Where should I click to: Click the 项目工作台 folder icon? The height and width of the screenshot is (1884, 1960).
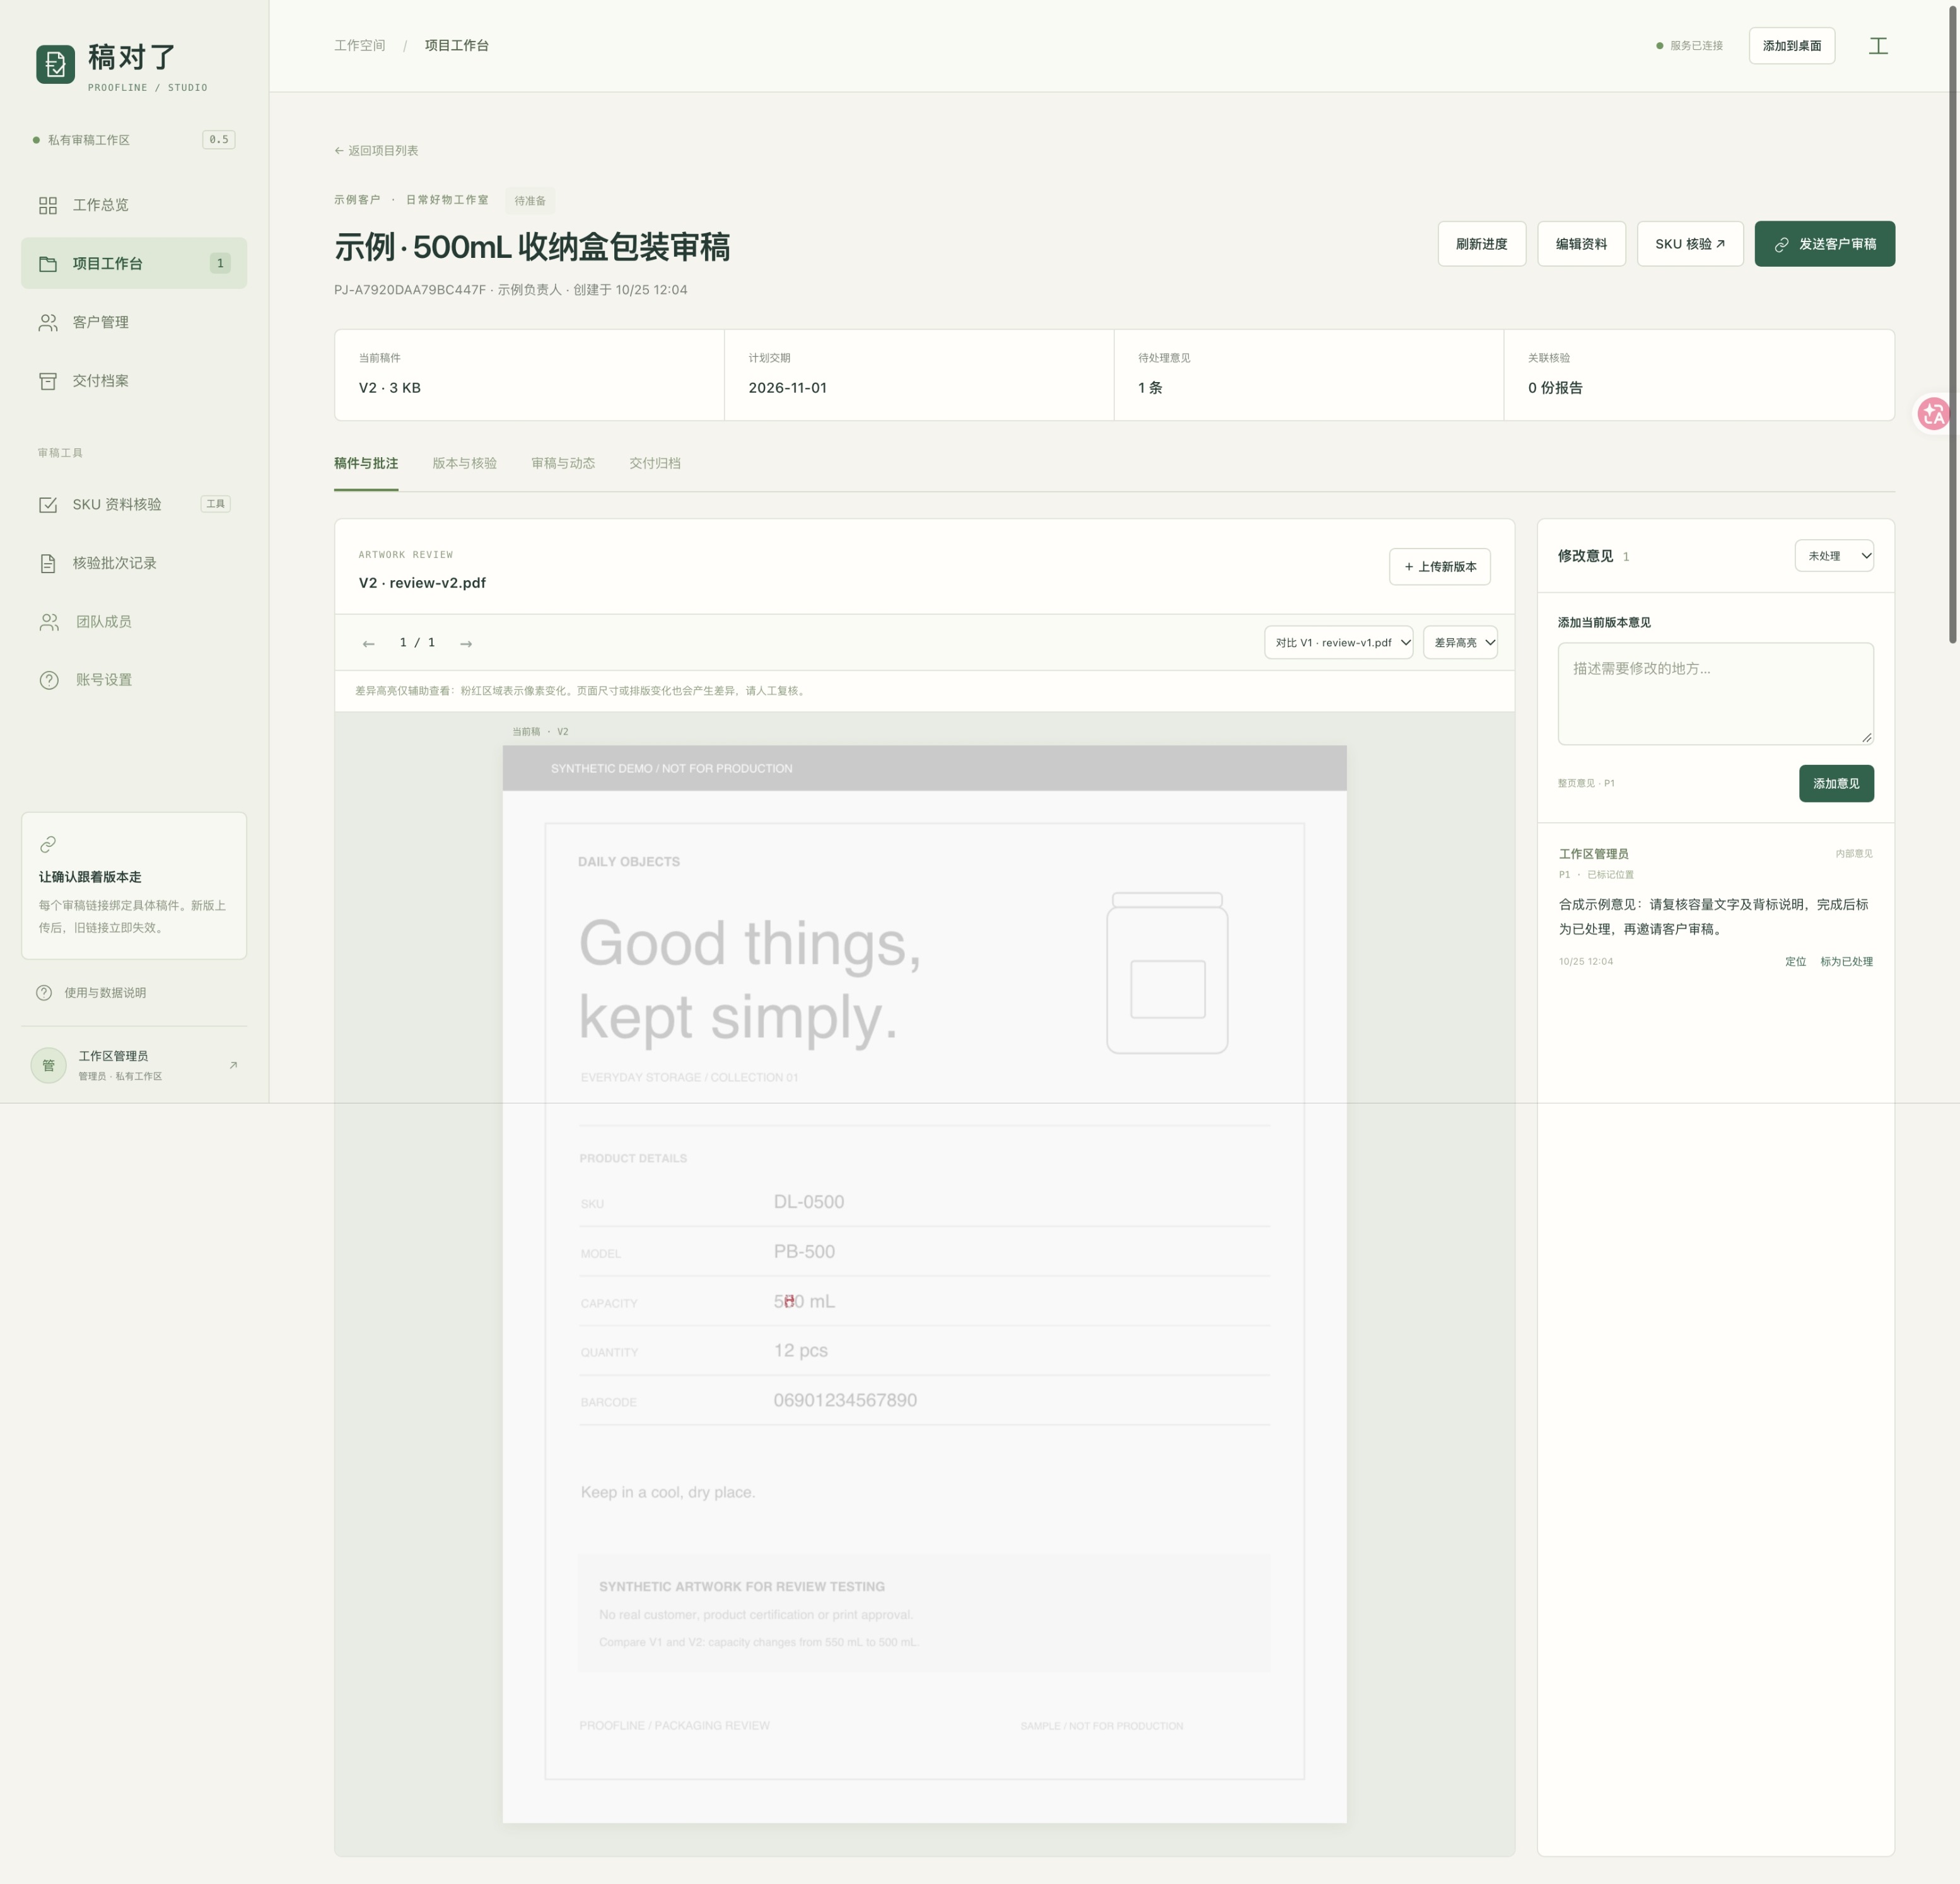[48, 264]
